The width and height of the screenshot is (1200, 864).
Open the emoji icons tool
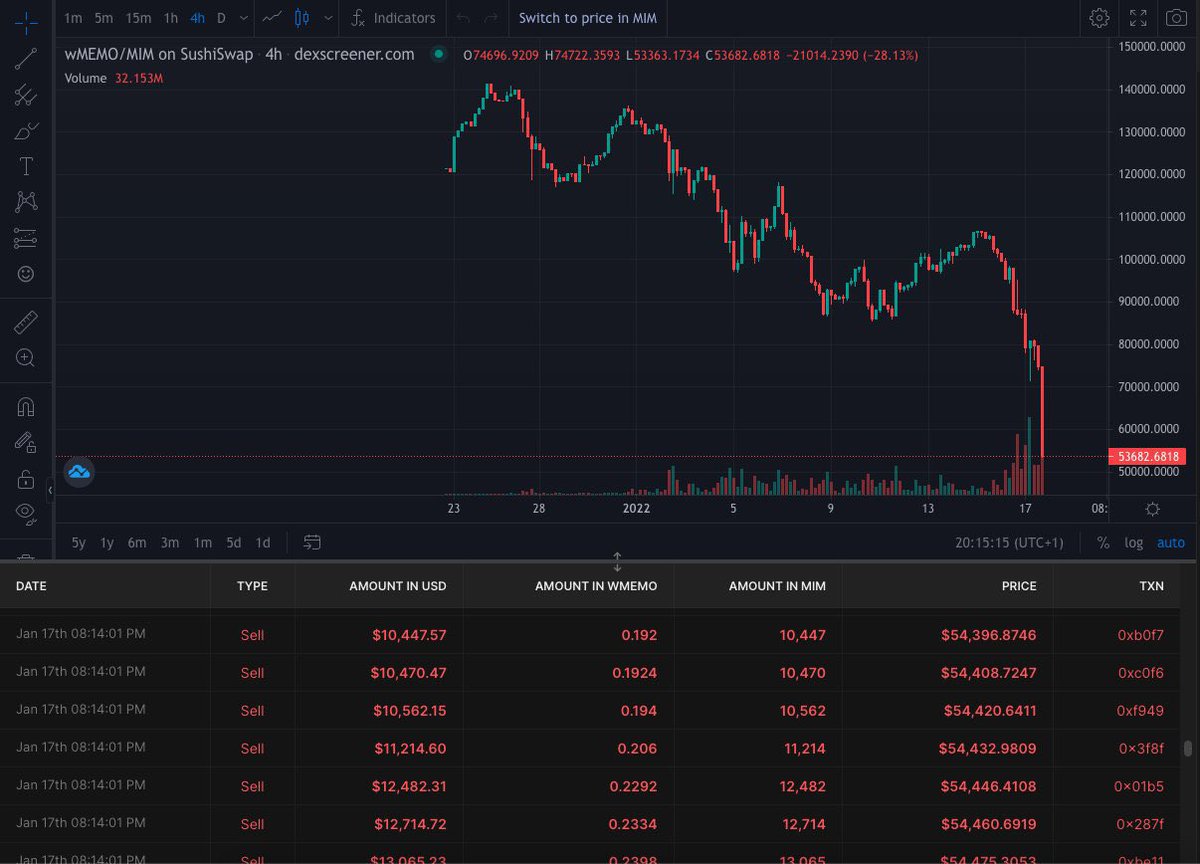pos(26,273)
